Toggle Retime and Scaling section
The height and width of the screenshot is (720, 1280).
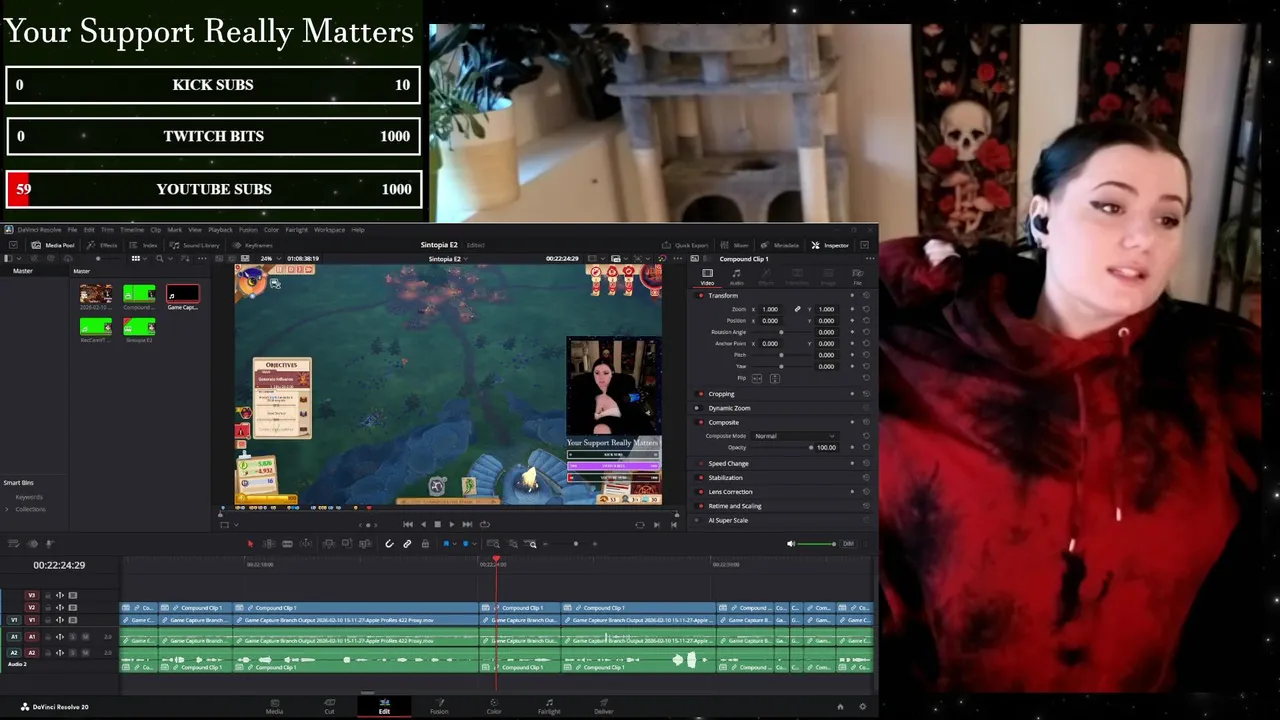coord(700,506)
